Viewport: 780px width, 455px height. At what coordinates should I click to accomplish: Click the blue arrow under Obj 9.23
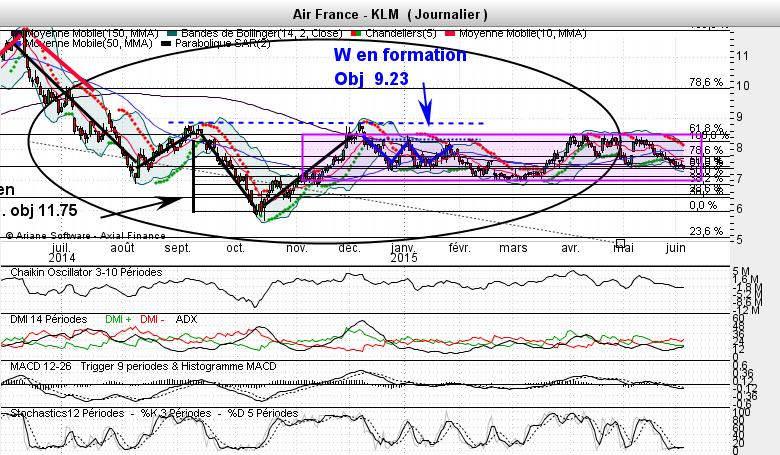[x=427, y=106]
